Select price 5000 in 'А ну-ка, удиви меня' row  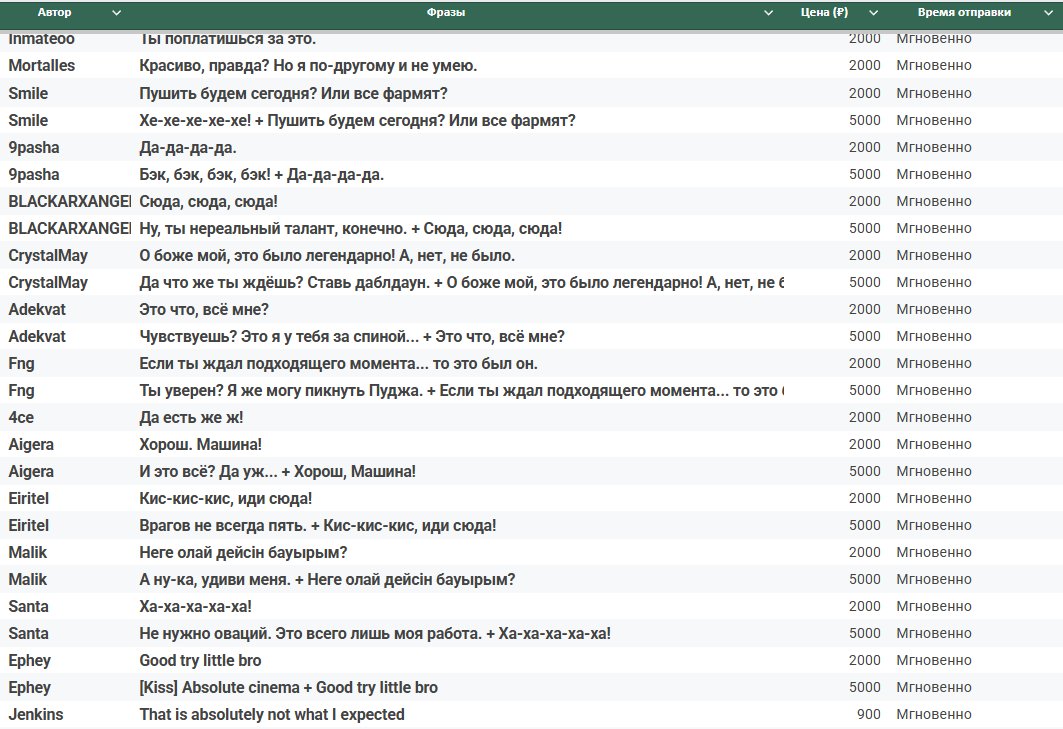point(864,580)
